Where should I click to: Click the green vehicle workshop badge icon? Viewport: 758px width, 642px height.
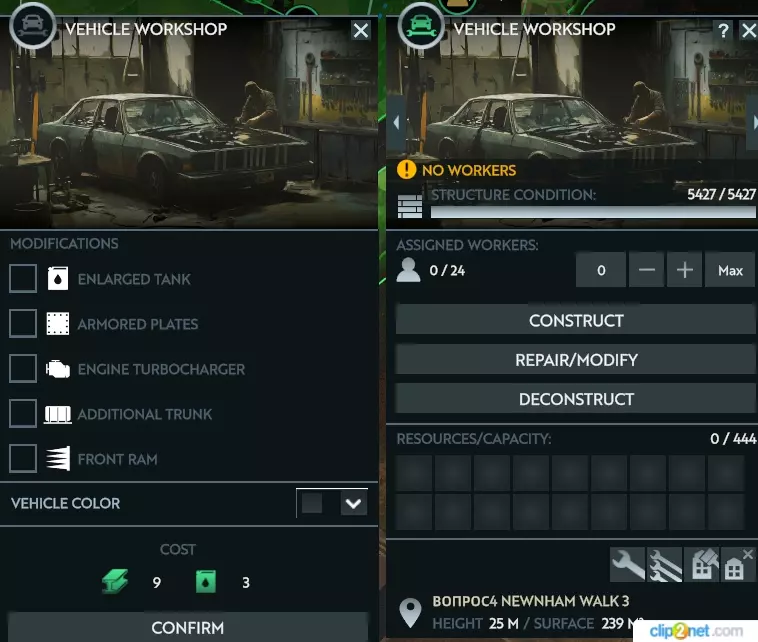pyautogui.click(x=420, y=25)
